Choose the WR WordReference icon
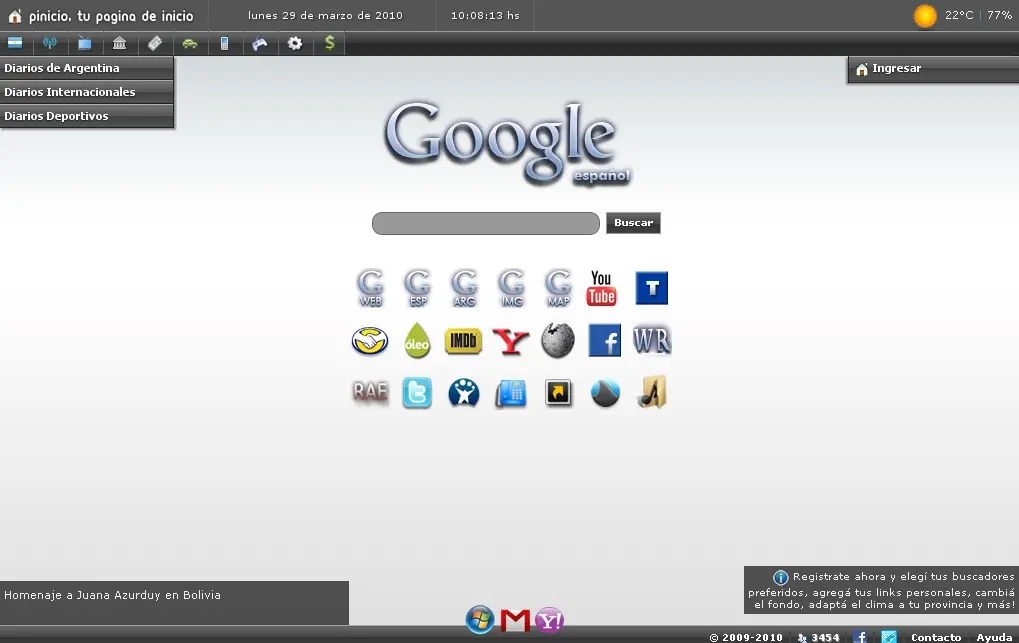This screenshot has height=643, width=1019. click(x=652, y=341)
